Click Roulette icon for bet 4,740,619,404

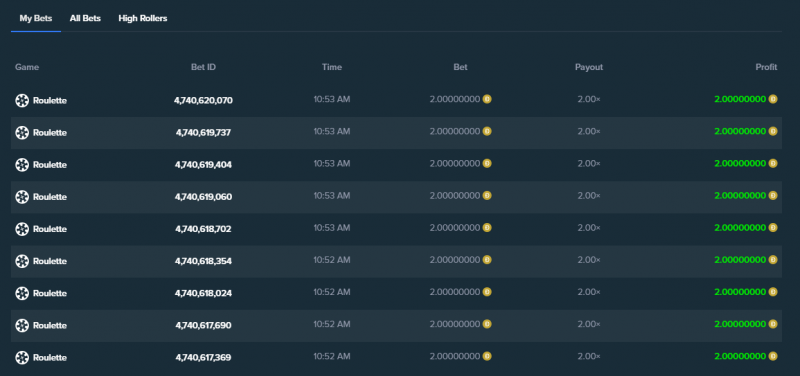click(x=22, y=165)
